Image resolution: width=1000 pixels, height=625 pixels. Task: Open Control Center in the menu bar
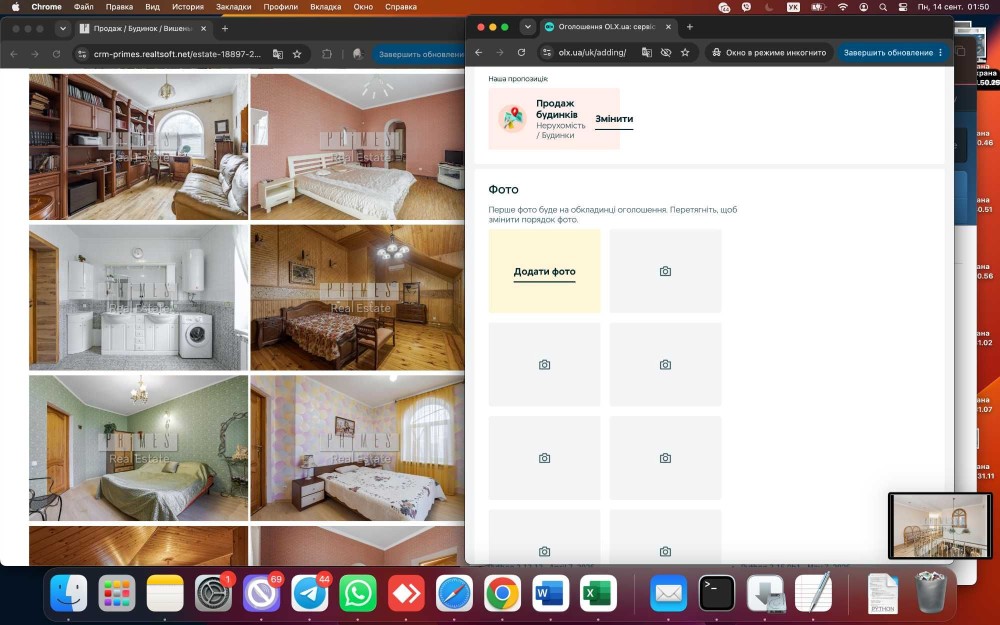point(903,7)
